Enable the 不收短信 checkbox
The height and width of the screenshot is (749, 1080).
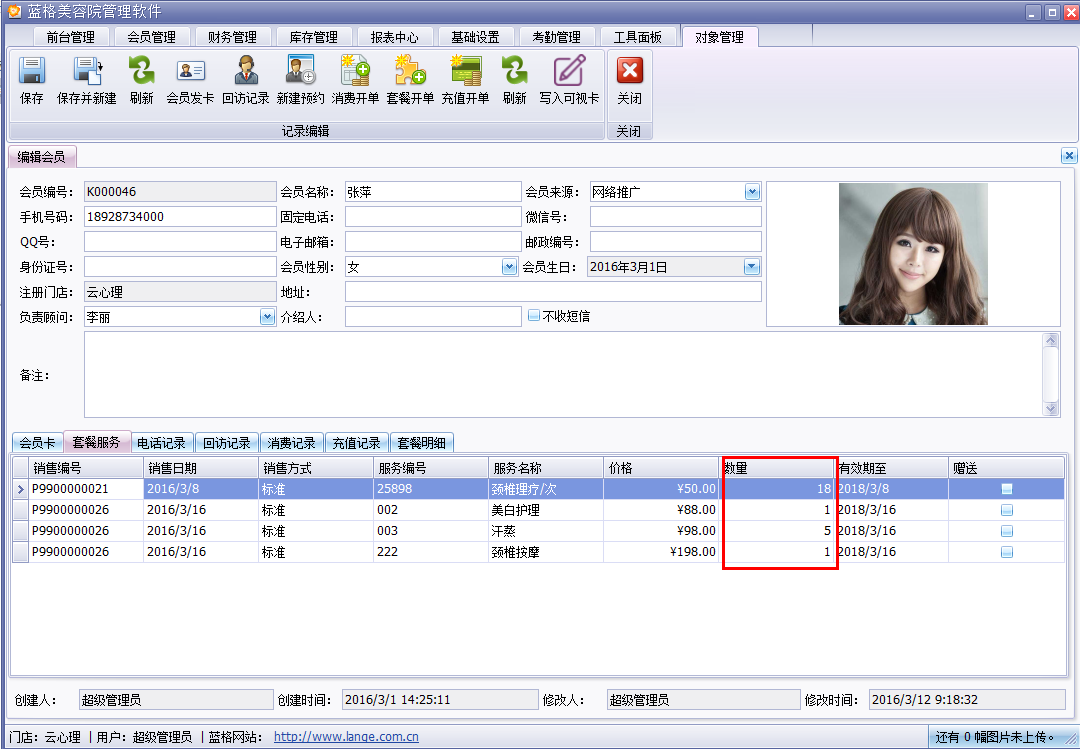534,316
